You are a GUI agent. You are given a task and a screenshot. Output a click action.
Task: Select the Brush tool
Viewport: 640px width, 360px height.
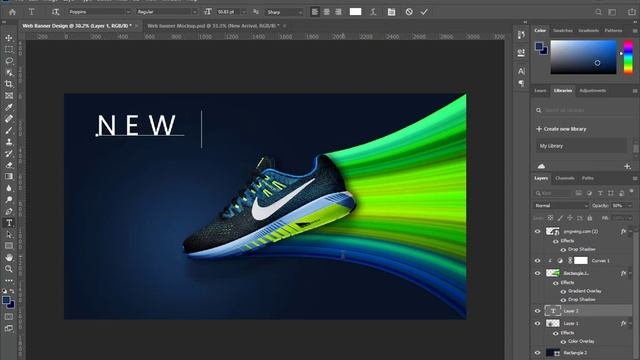tap(9, 130)
